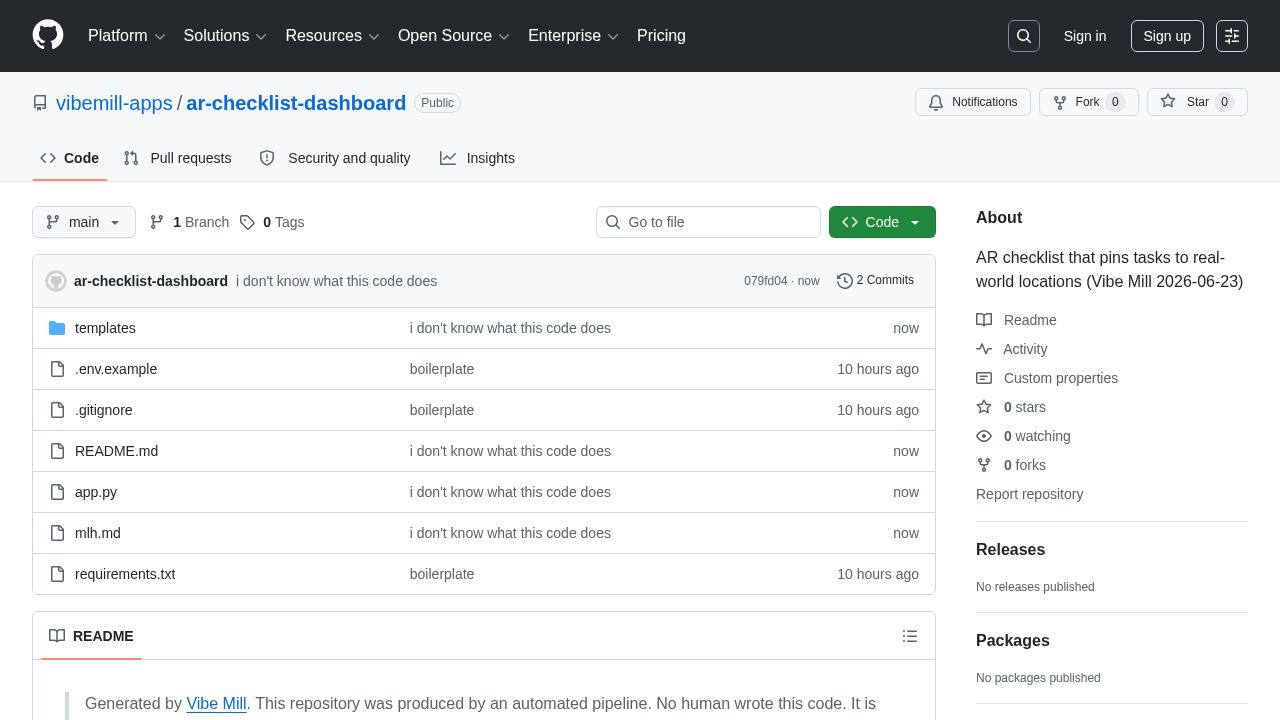This screenshot has width=1280, height=720.
Task: Click the file icon for README.md
Action: pos(57,451)
